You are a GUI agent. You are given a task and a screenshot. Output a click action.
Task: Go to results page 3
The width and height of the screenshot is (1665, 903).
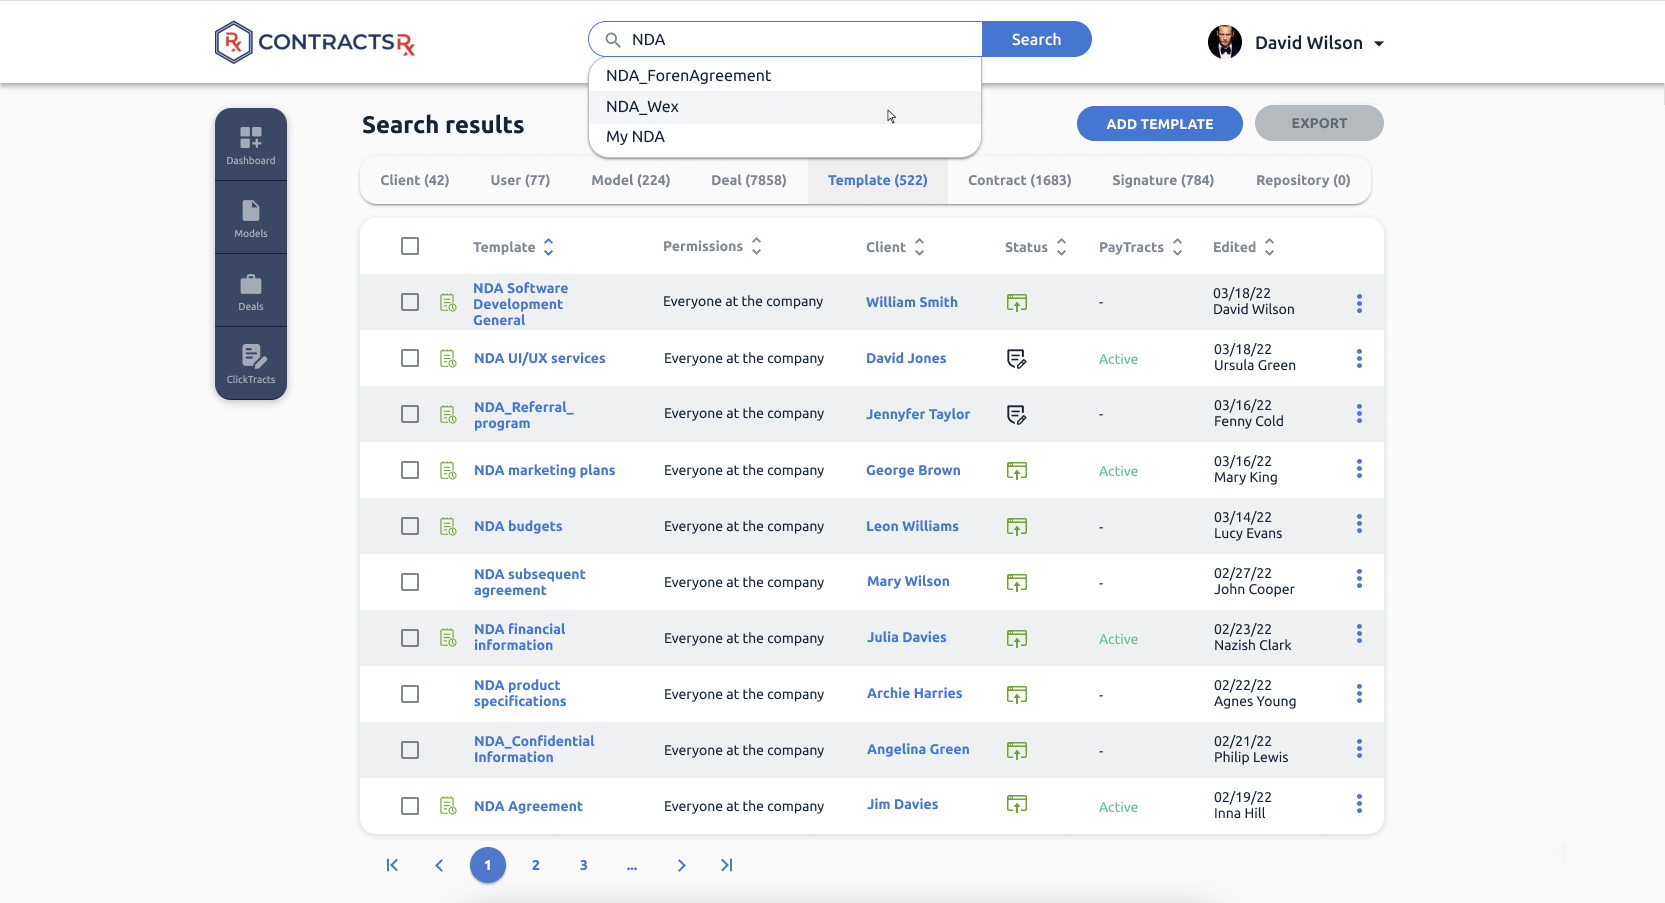tap(584, 865)
